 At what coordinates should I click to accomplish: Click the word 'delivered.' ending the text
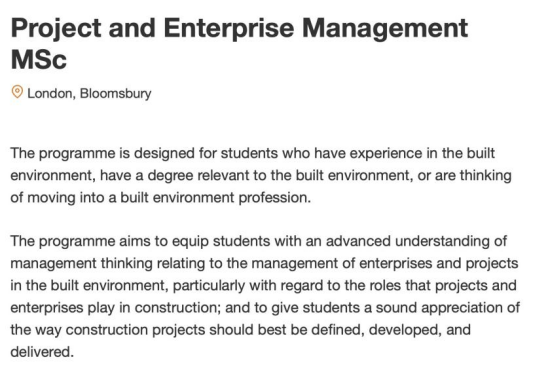[42, 352]
